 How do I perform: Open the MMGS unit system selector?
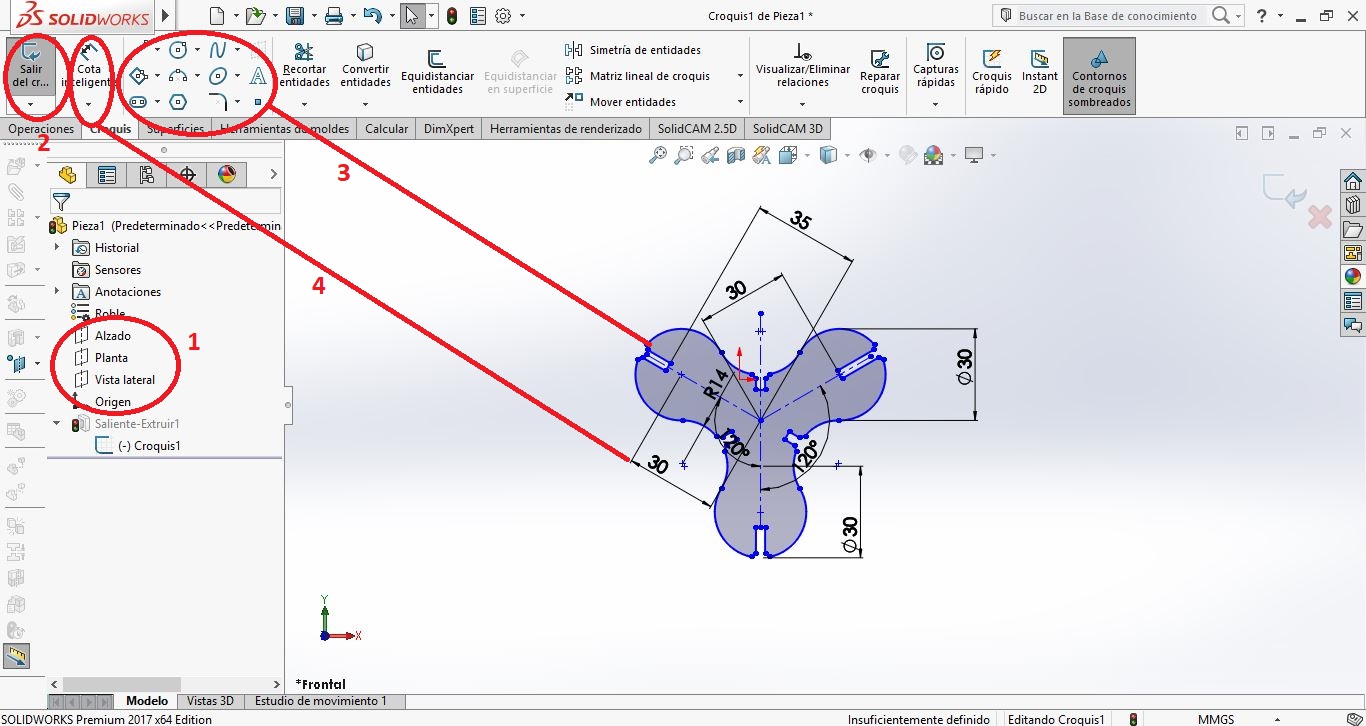point(1215,719)
